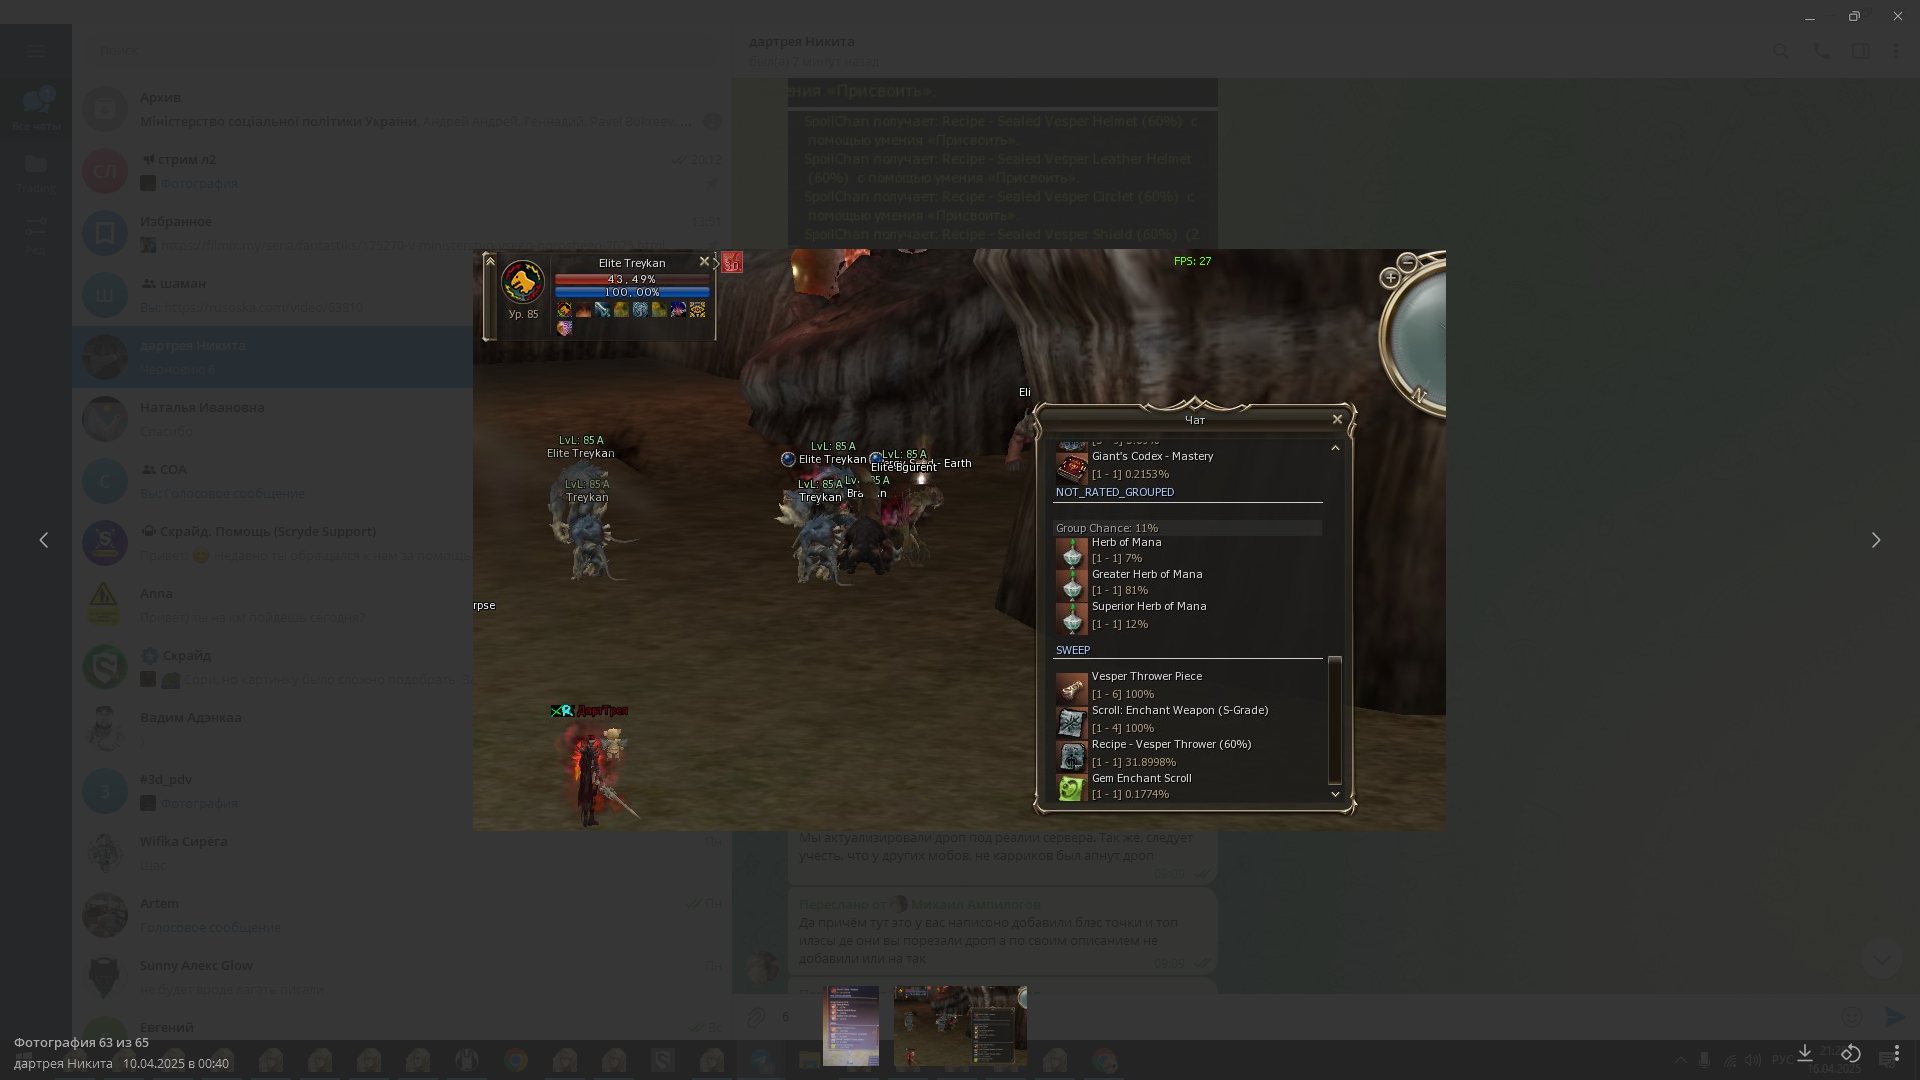Go to the next photo
Viewport: 1920px width, 1080px height.
1876,540
